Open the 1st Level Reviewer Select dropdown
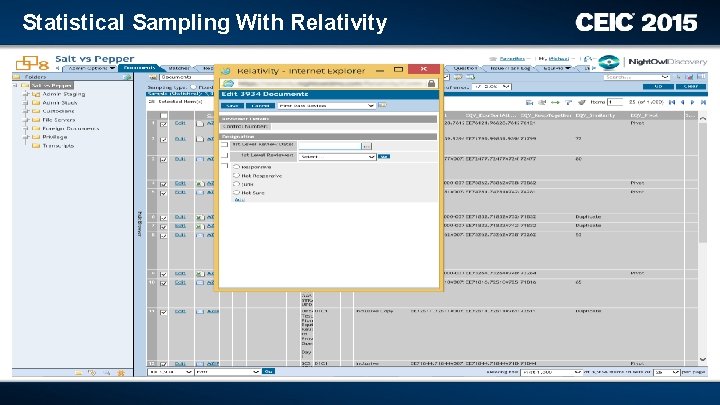The width and height of the screenshot is (720, 405). tap(338, 157)
